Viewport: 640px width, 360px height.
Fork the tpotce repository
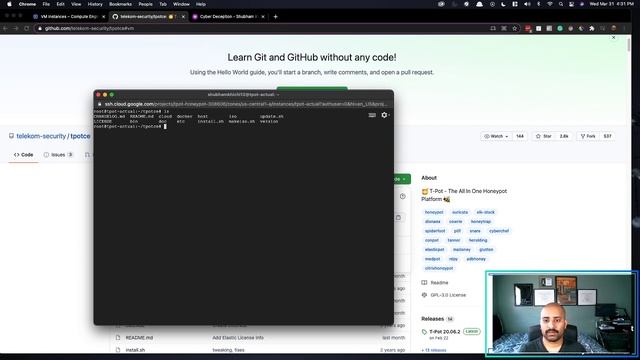[588, 136]
